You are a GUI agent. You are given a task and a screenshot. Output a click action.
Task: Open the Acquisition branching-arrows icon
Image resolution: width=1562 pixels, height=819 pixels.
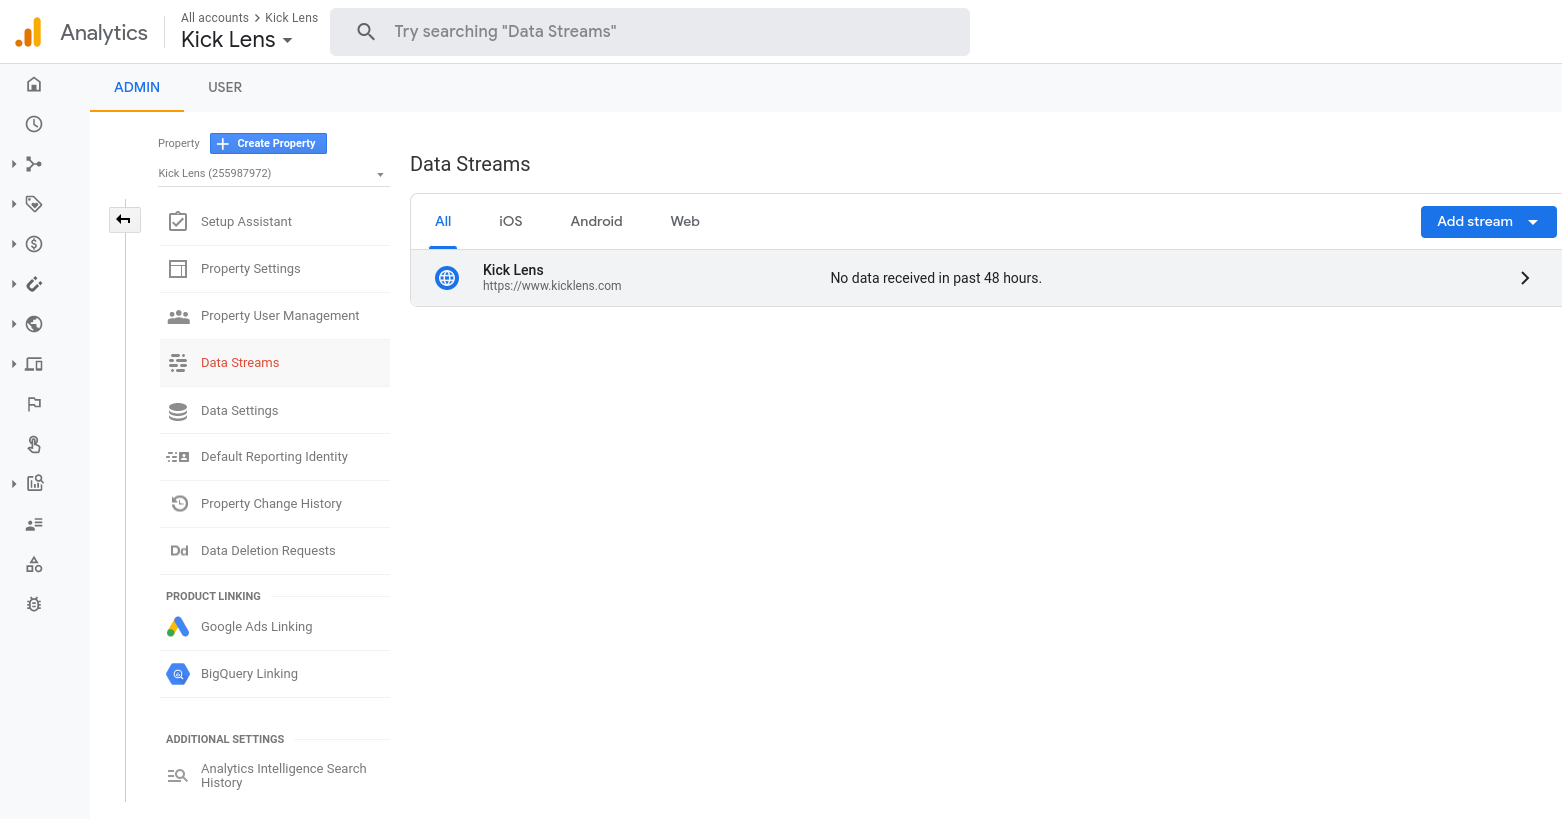click(x=34, y=164)
